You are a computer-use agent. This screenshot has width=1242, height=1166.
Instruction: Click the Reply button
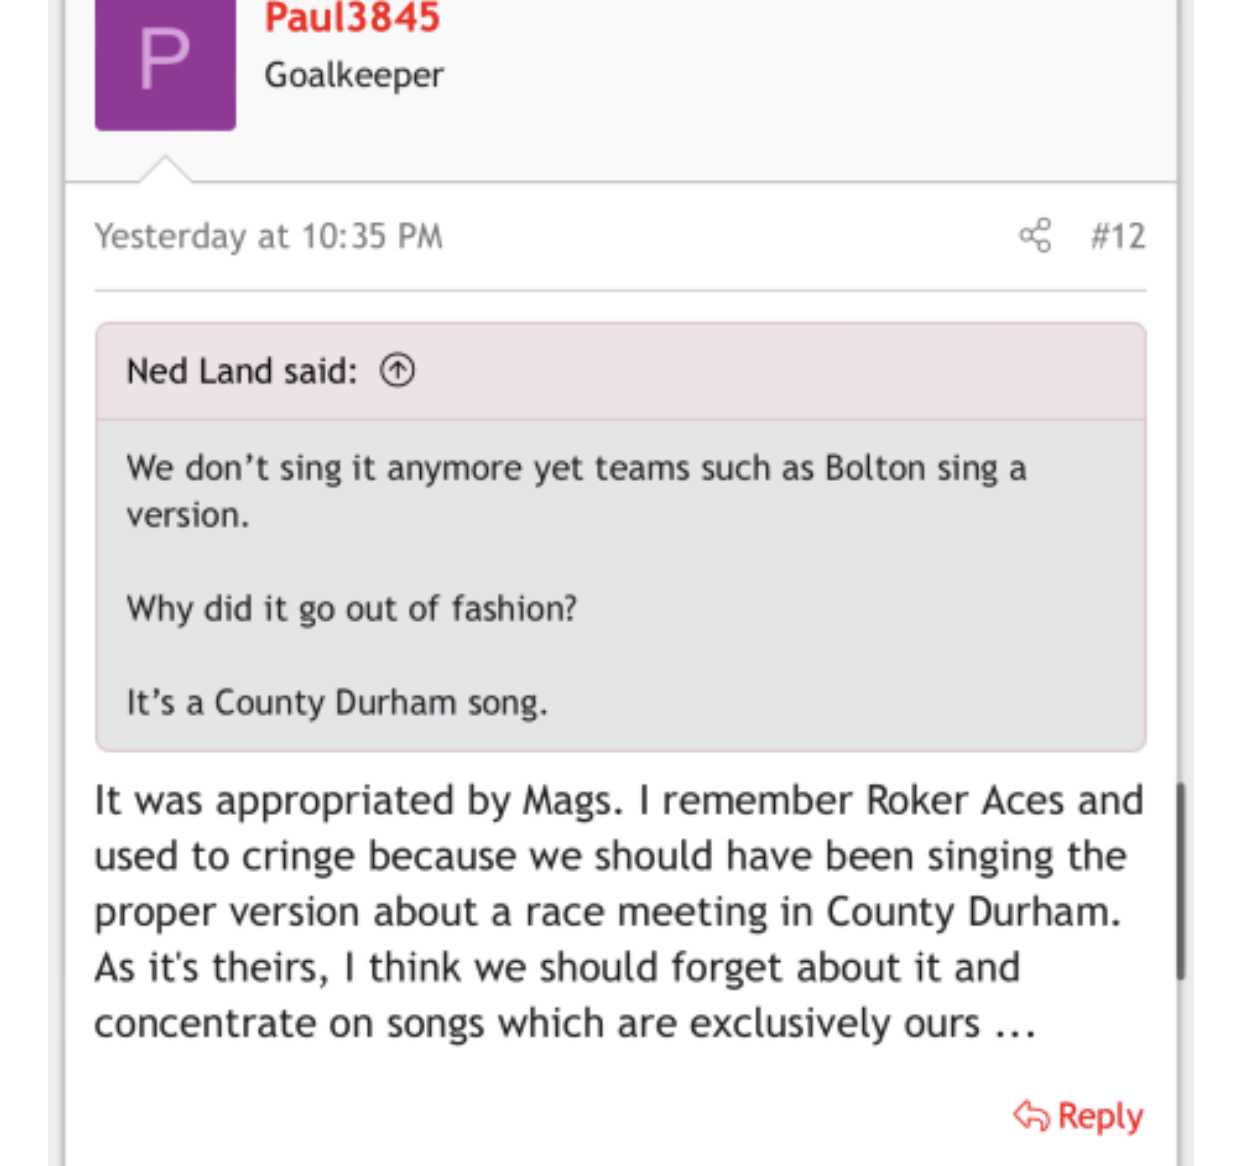coord(1078,1116)
